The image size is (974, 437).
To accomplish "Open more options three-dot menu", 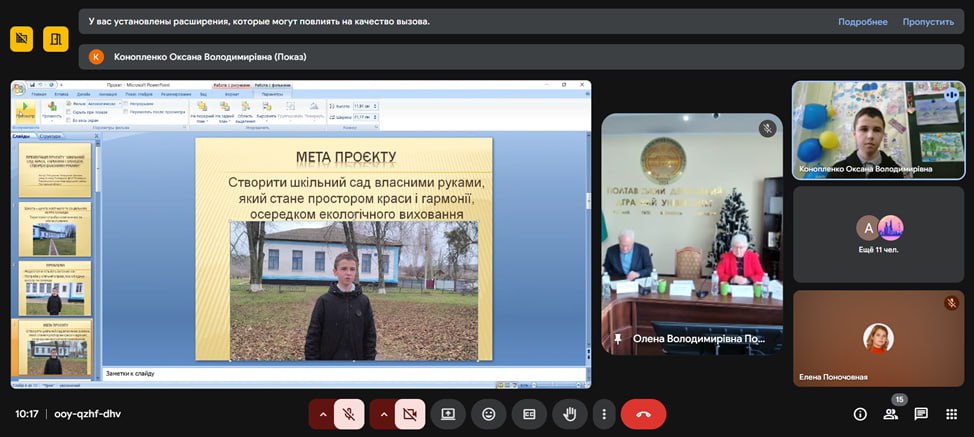I will point(602,414).
